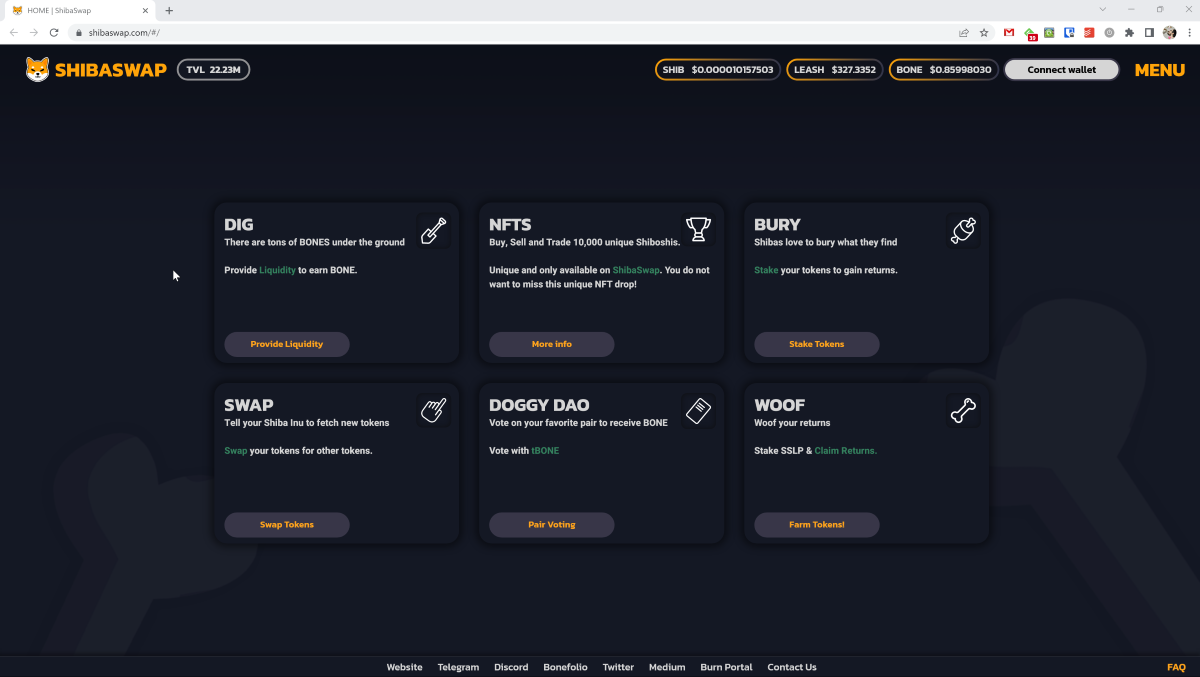Click the Stake Tokens button

pos(817,344)
